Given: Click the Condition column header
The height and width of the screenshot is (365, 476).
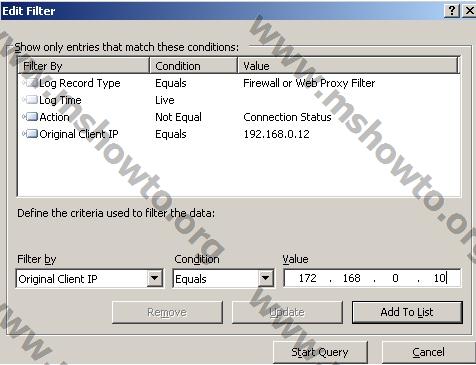Looking at the screenshot, I should (x=193, y=66).
